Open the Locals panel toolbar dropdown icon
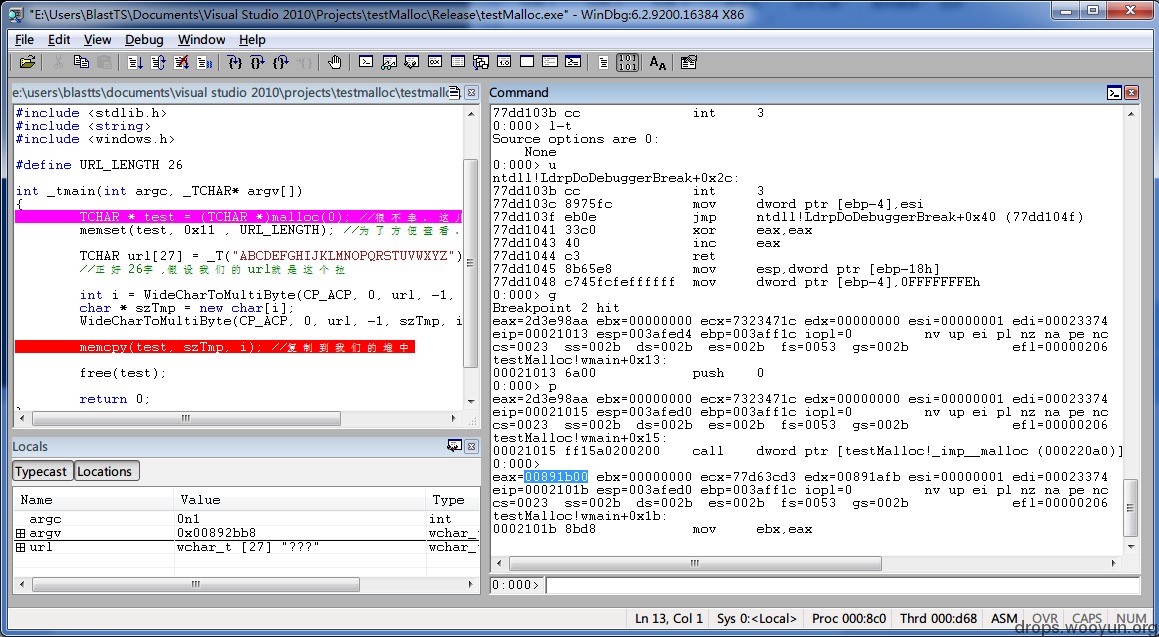The image size is (1159, 637). tap(454, 446)
